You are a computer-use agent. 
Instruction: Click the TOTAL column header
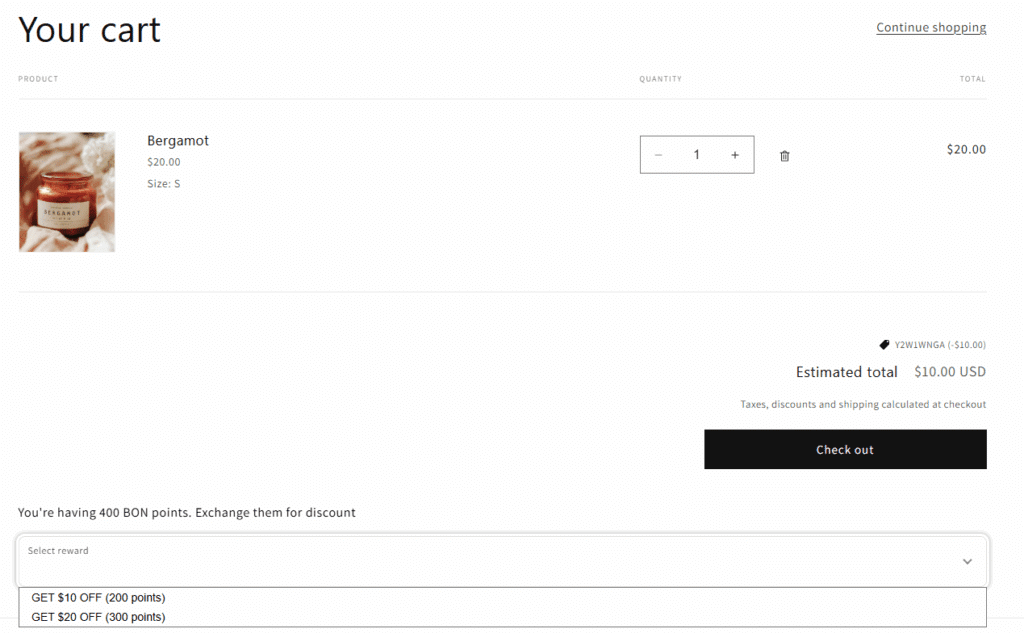click(x=972, y=79)
